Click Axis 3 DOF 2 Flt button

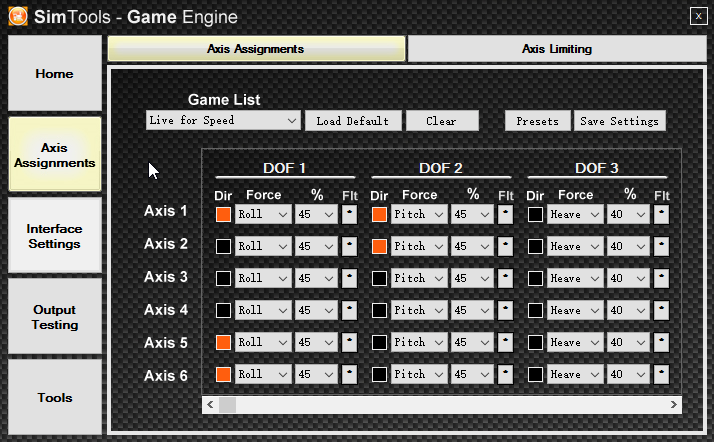pyautogui.click(x=505, y=278)
